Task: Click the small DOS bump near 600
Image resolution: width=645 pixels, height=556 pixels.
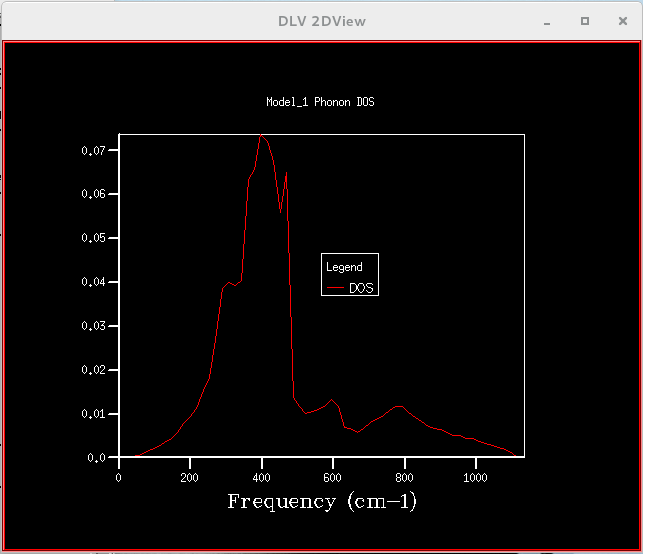Action: (x=332, y=400)
